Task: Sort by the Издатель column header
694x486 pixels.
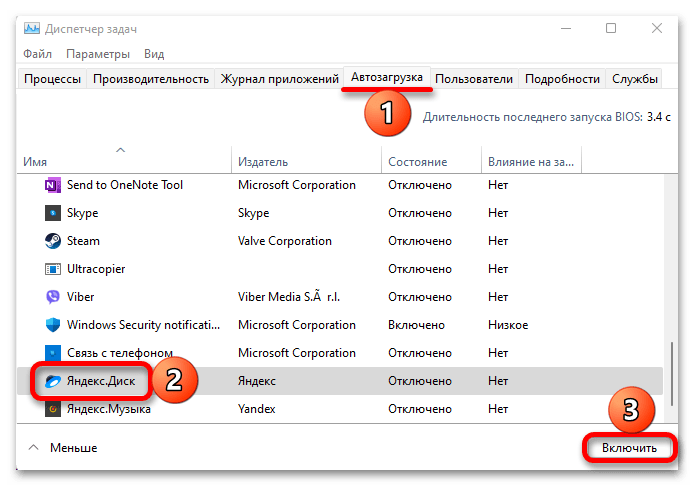Action: (306, 162)
